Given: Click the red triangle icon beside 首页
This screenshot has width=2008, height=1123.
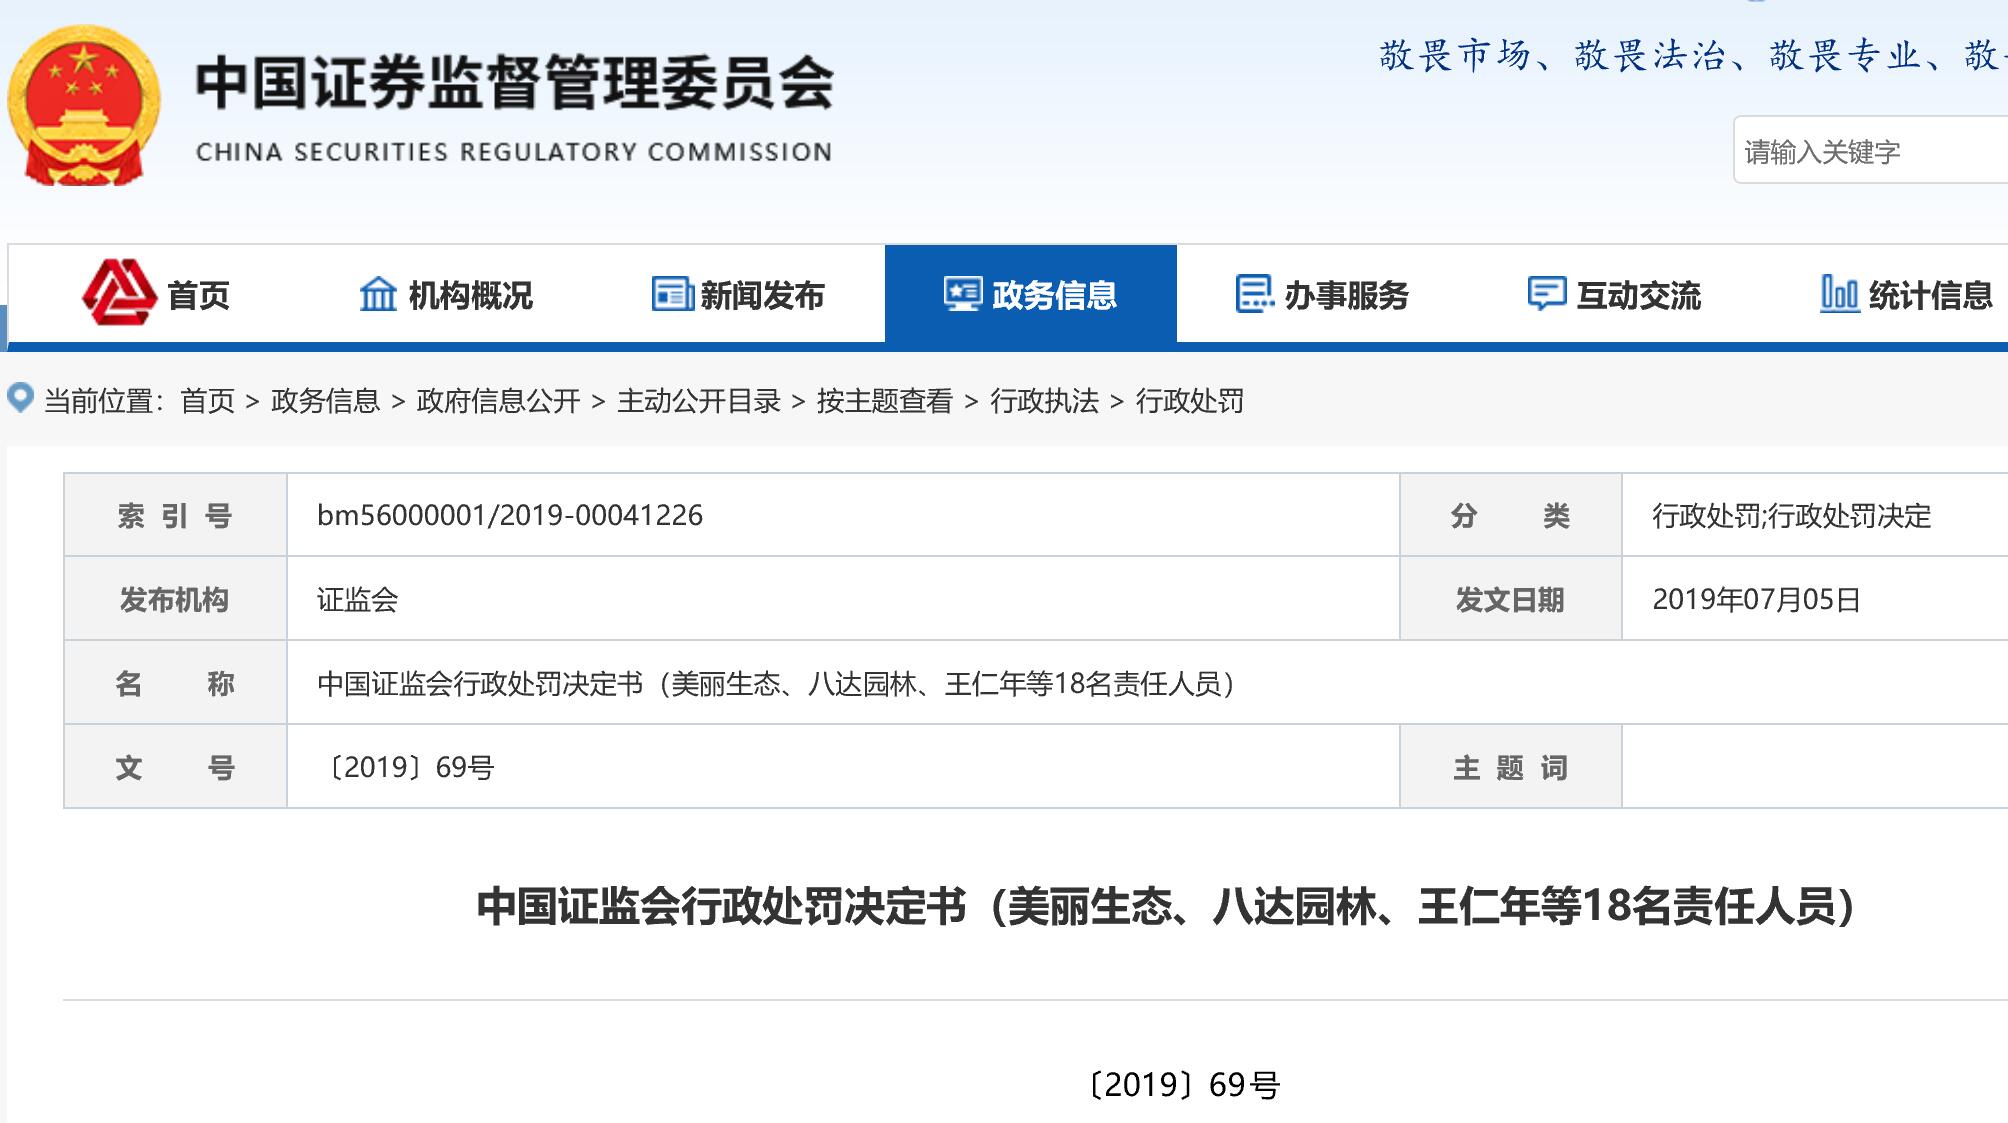Looking at the screenshot, I should tap(119, 293).
